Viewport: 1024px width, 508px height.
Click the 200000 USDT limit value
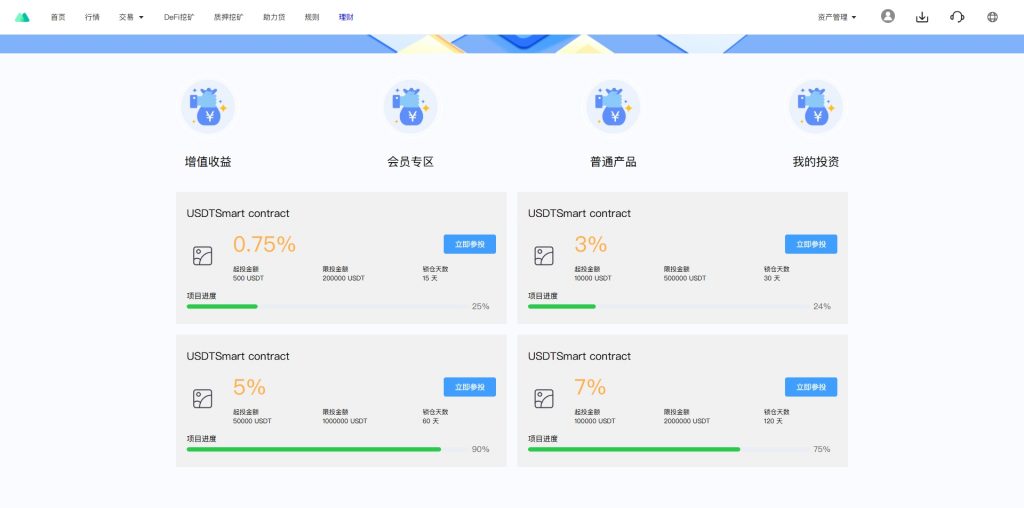tap(344, 278)
